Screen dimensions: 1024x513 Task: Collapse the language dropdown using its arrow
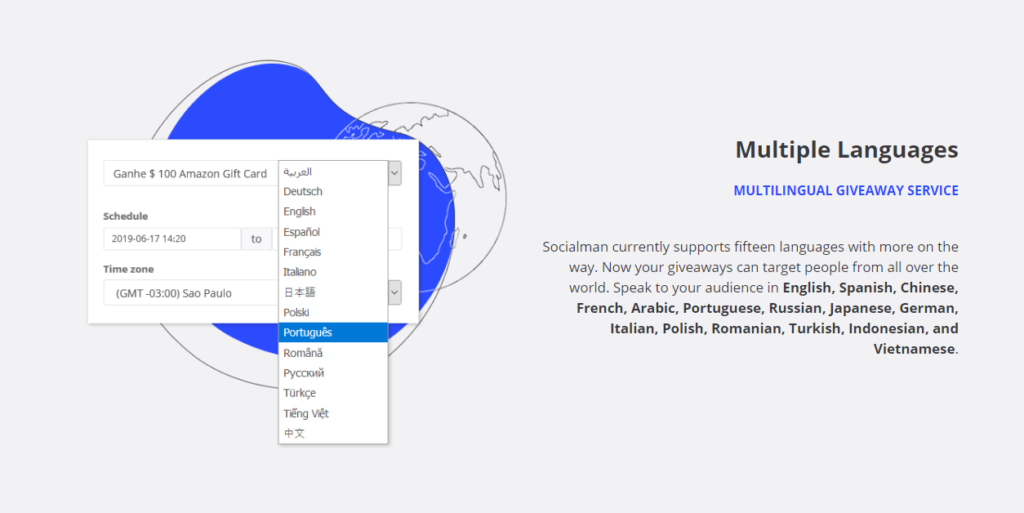click(x=394, y=173)
